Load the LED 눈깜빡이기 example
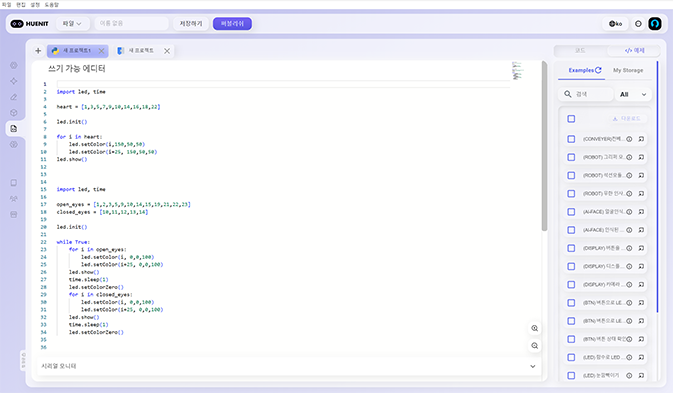The image size is (673, 393). (x=641, y=375)
